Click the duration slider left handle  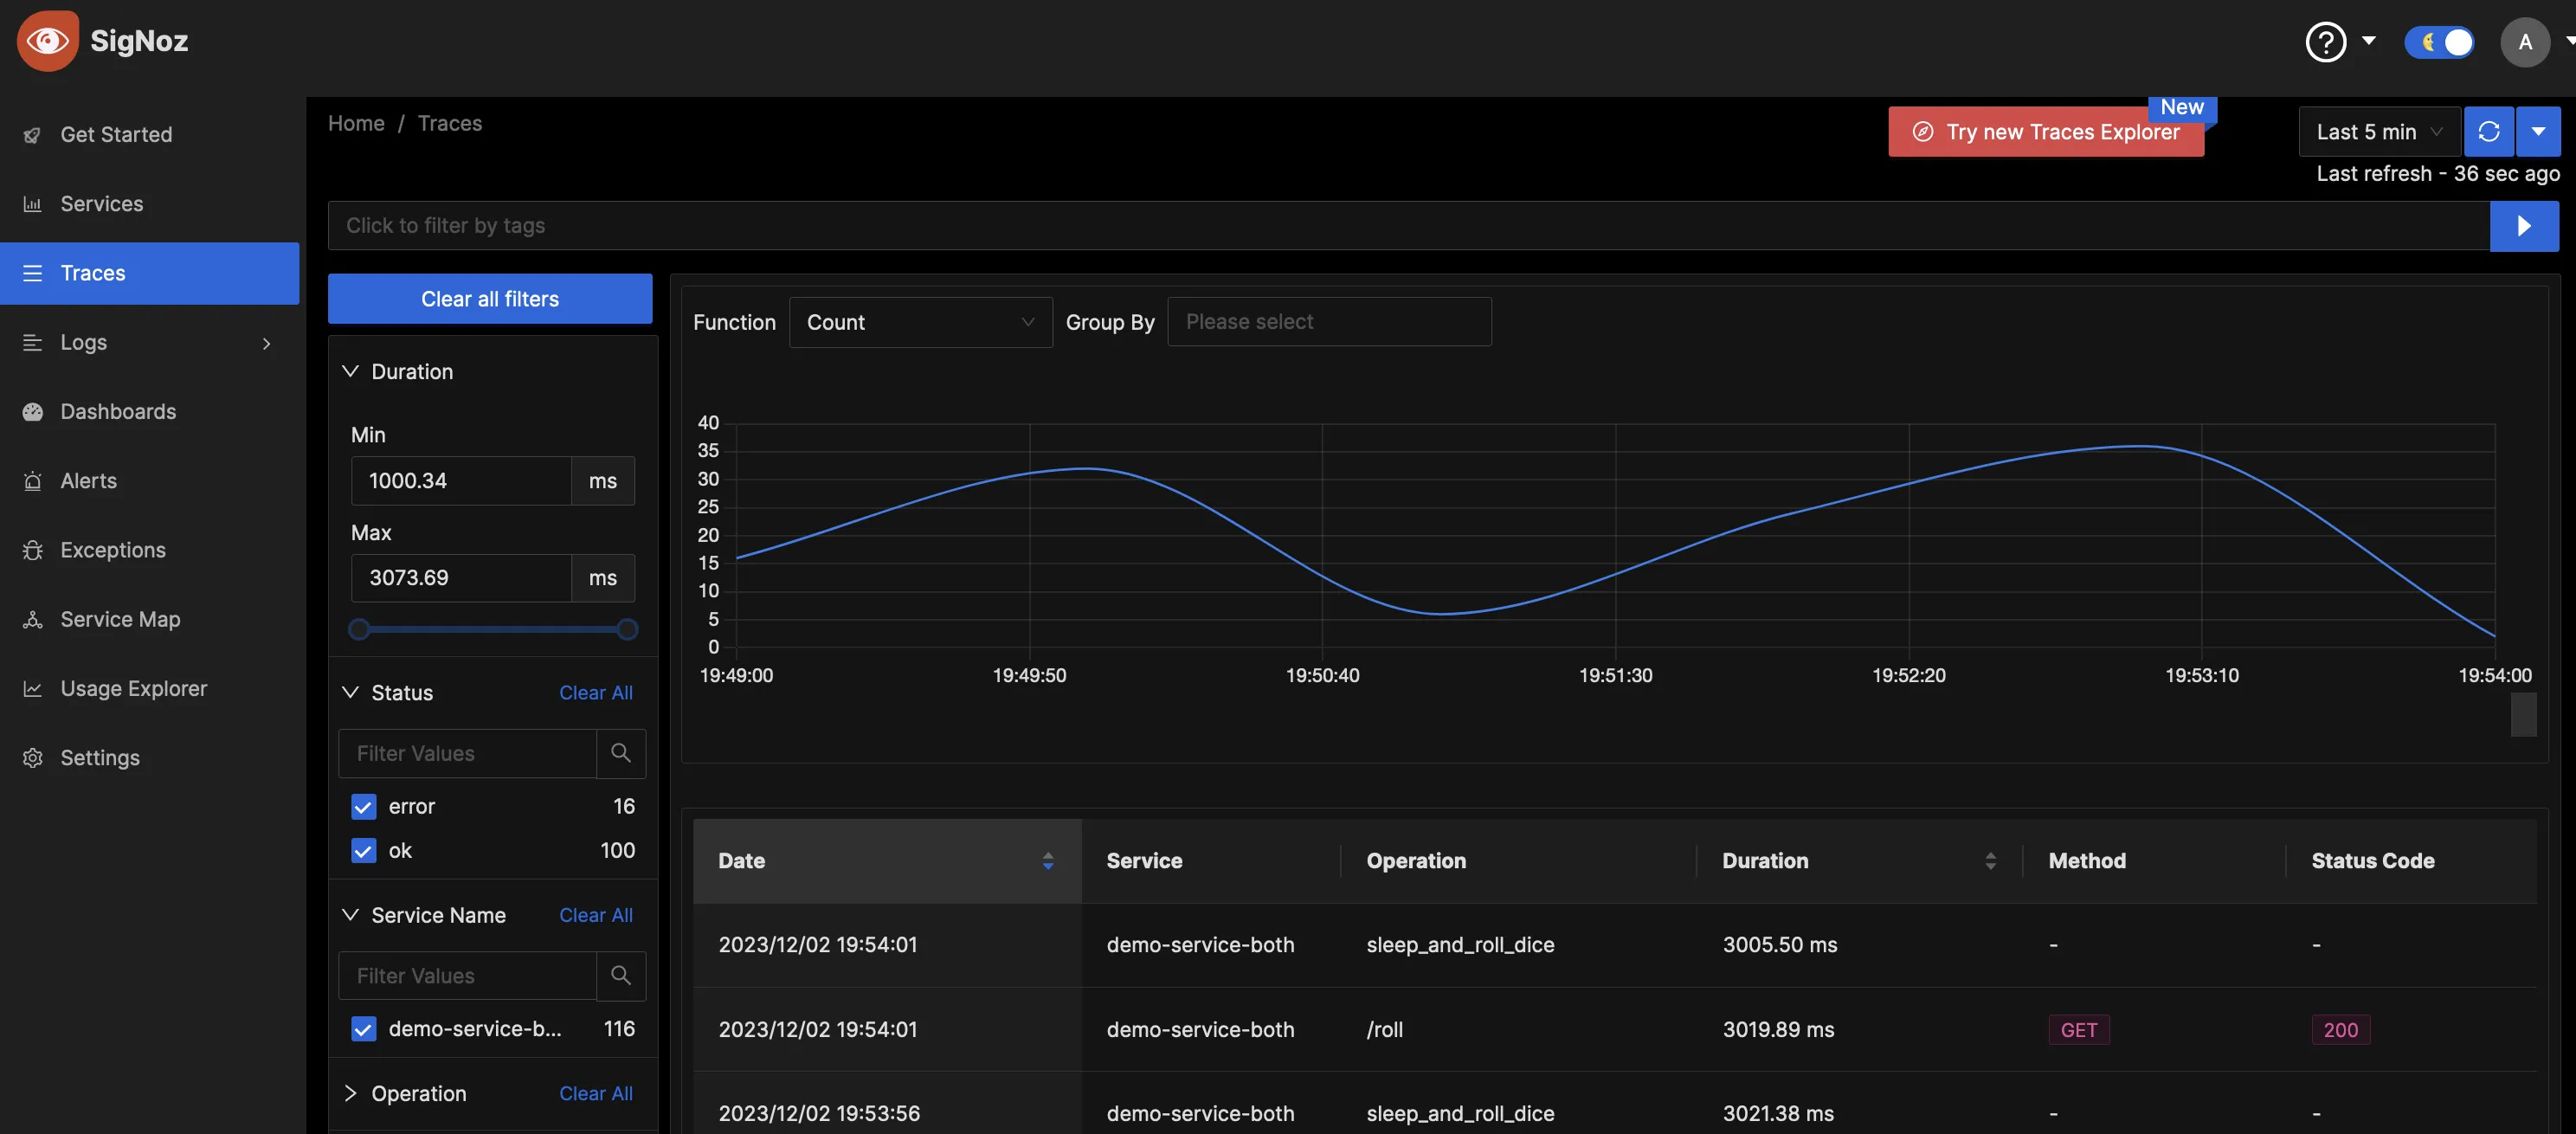click(x=359, y=629)
